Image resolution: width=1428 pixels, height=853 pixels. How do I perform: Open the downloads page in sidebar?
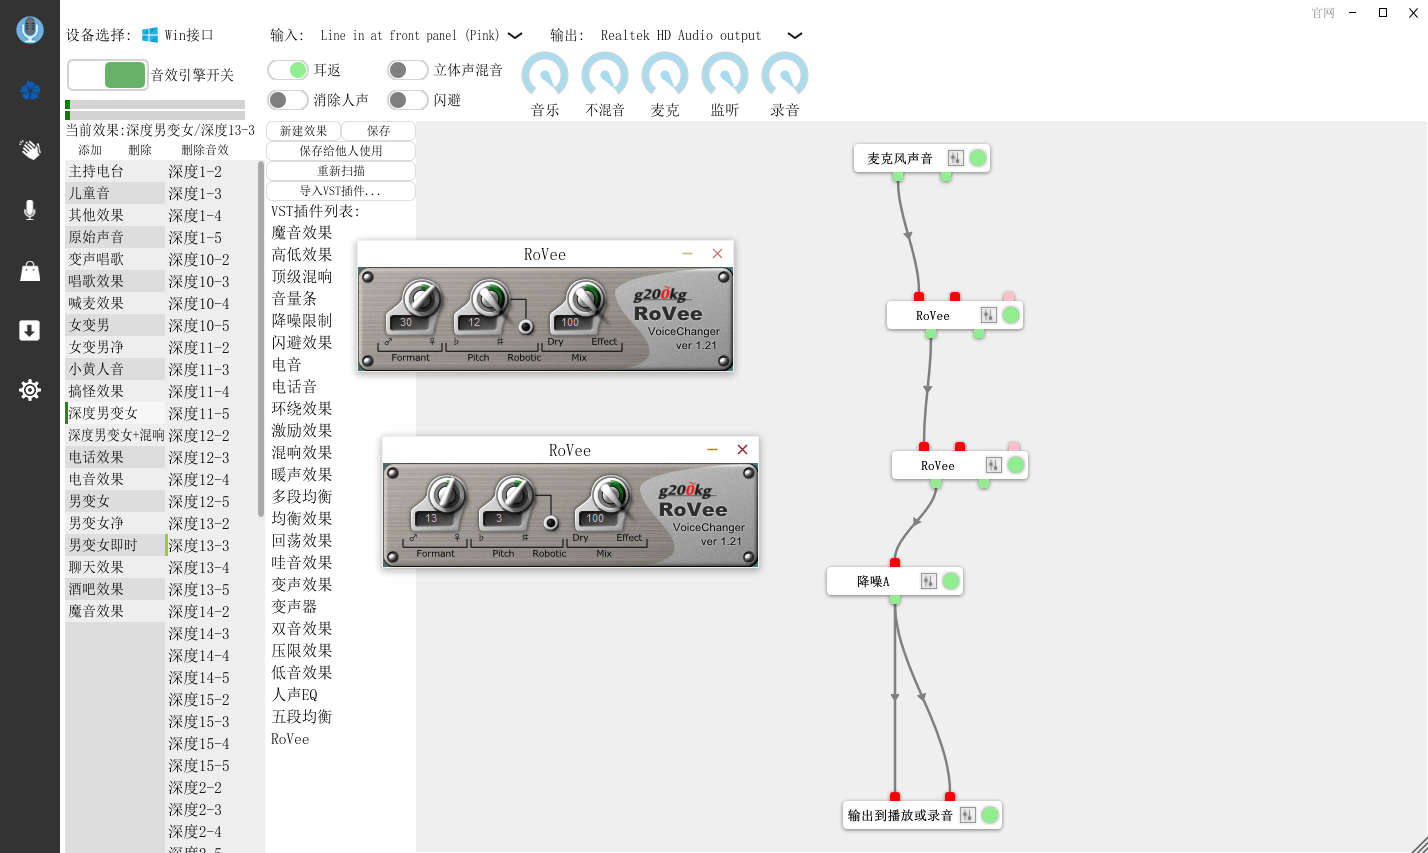pos(30,331)
